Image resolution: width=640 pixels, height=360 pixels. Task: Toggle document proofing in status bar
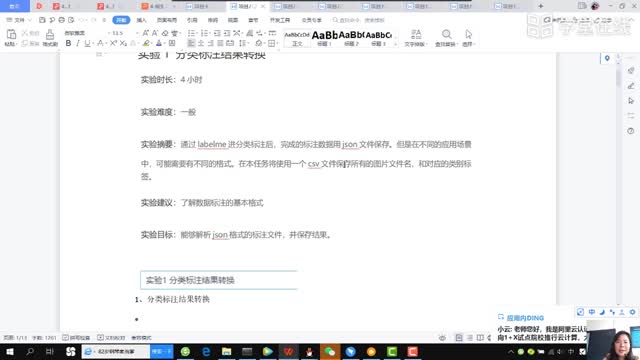[x=111, y=338]
